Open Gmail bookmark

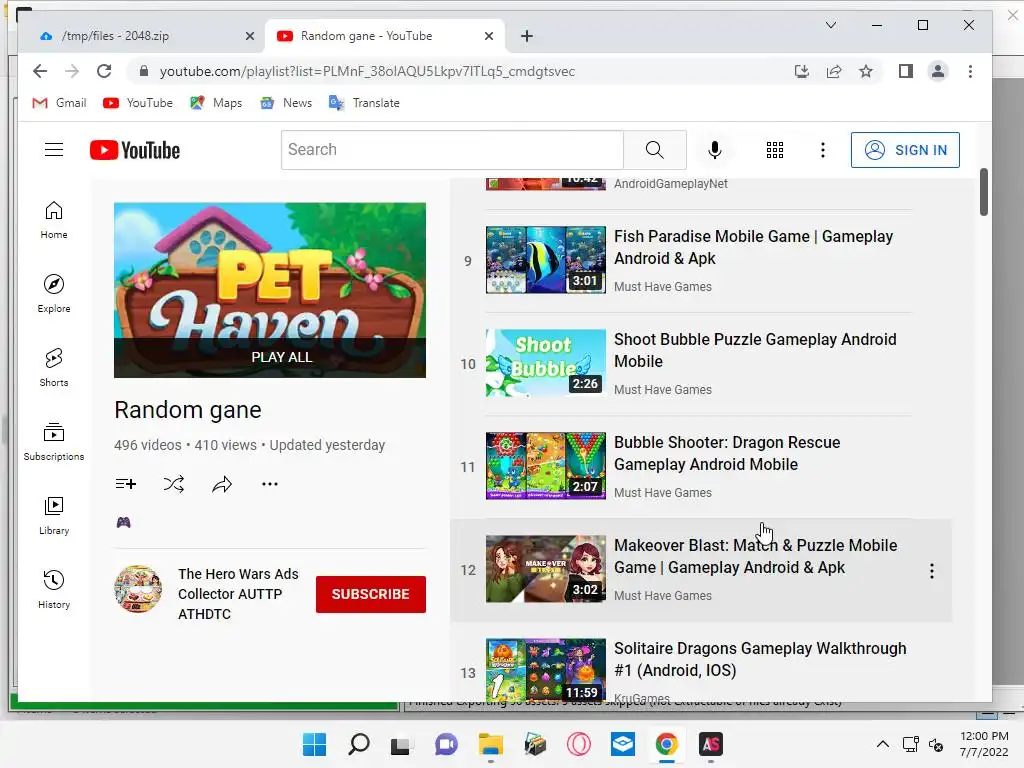(59, 103)
